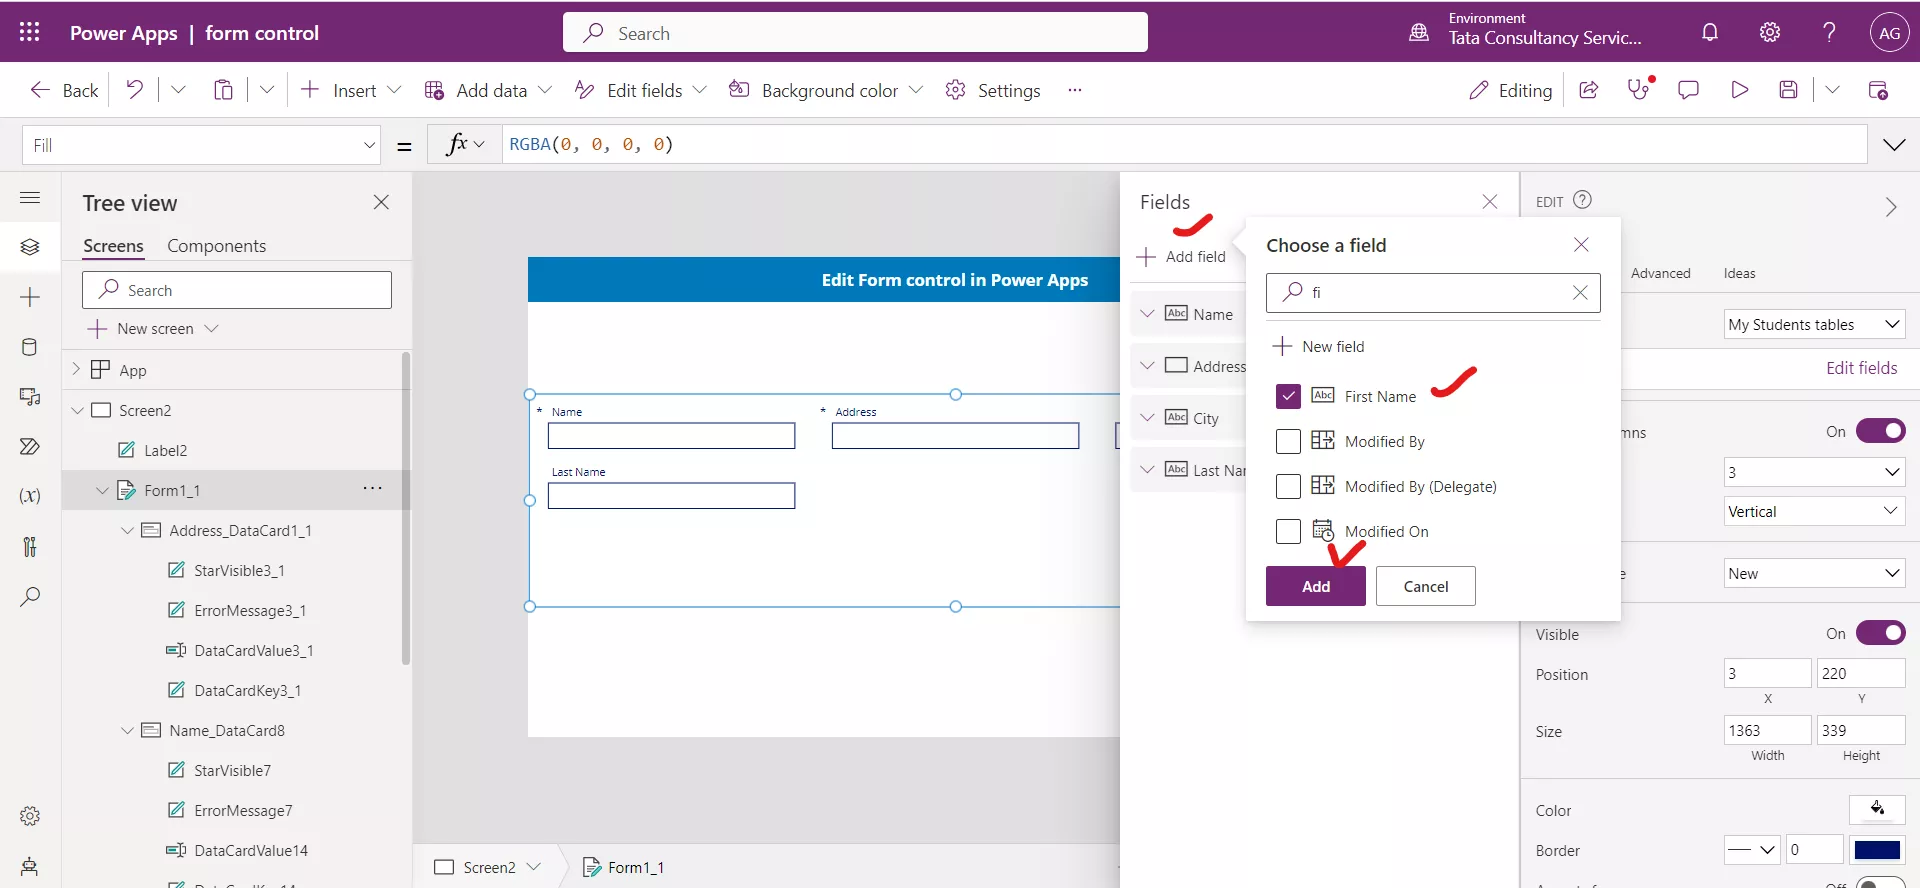Switch to the Screens tab
1920x888 pixels.
(113, 246)
